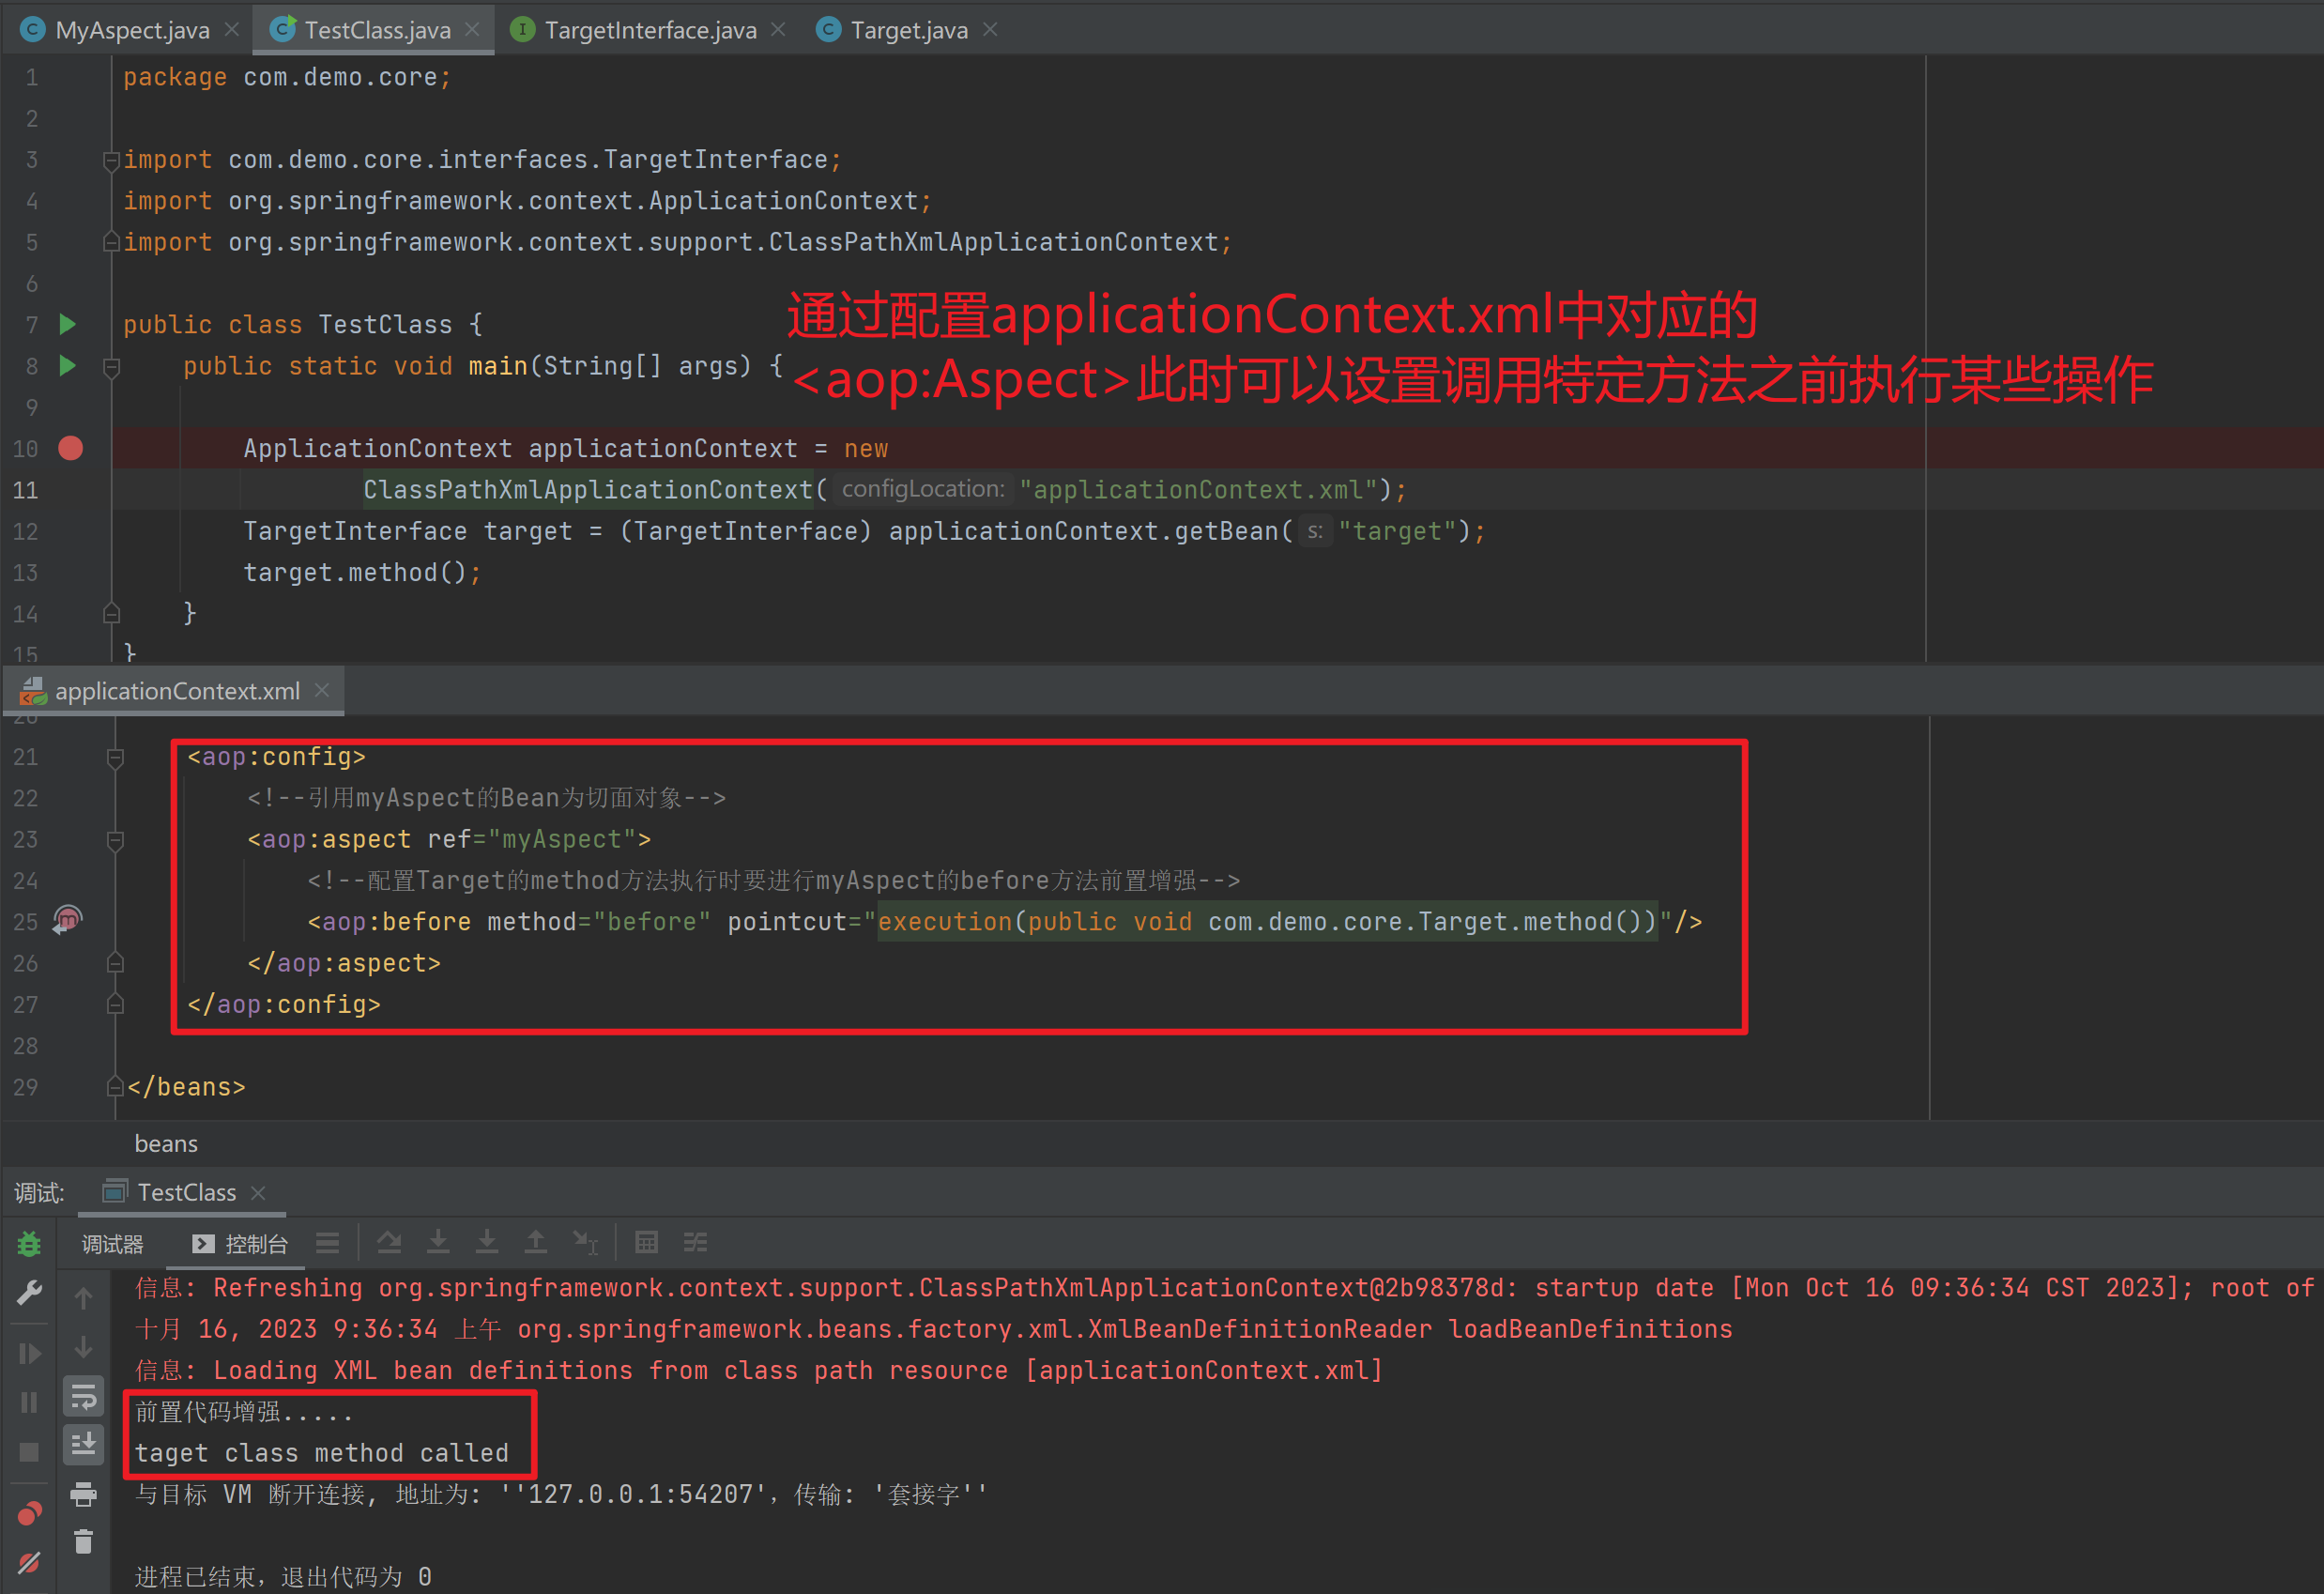Toggle scroll to end of console
The image size is (2324, 1594).
tap(83, 1444)
